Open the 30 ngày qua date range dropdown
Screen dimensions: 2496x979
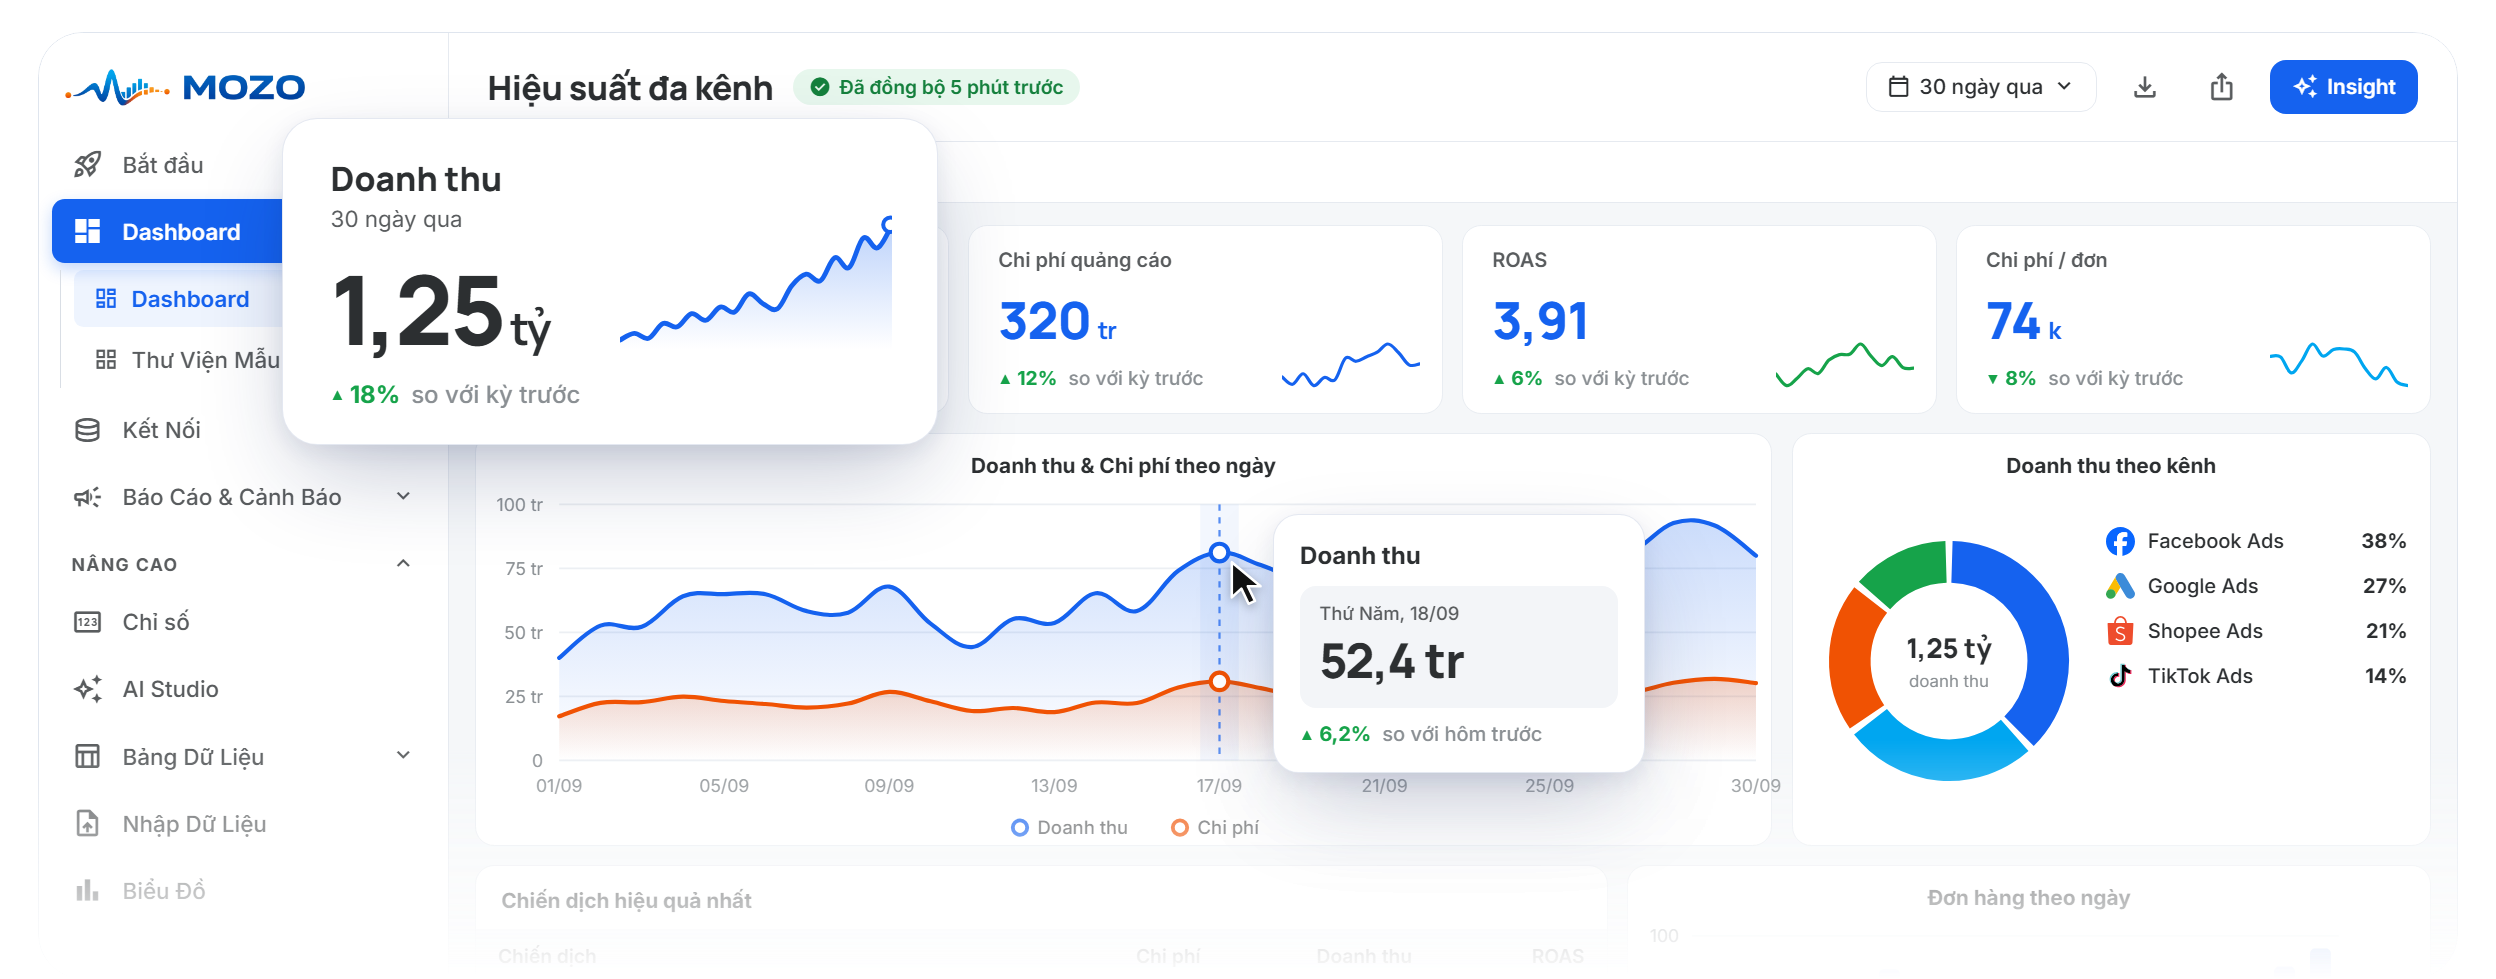[1980, 87]
